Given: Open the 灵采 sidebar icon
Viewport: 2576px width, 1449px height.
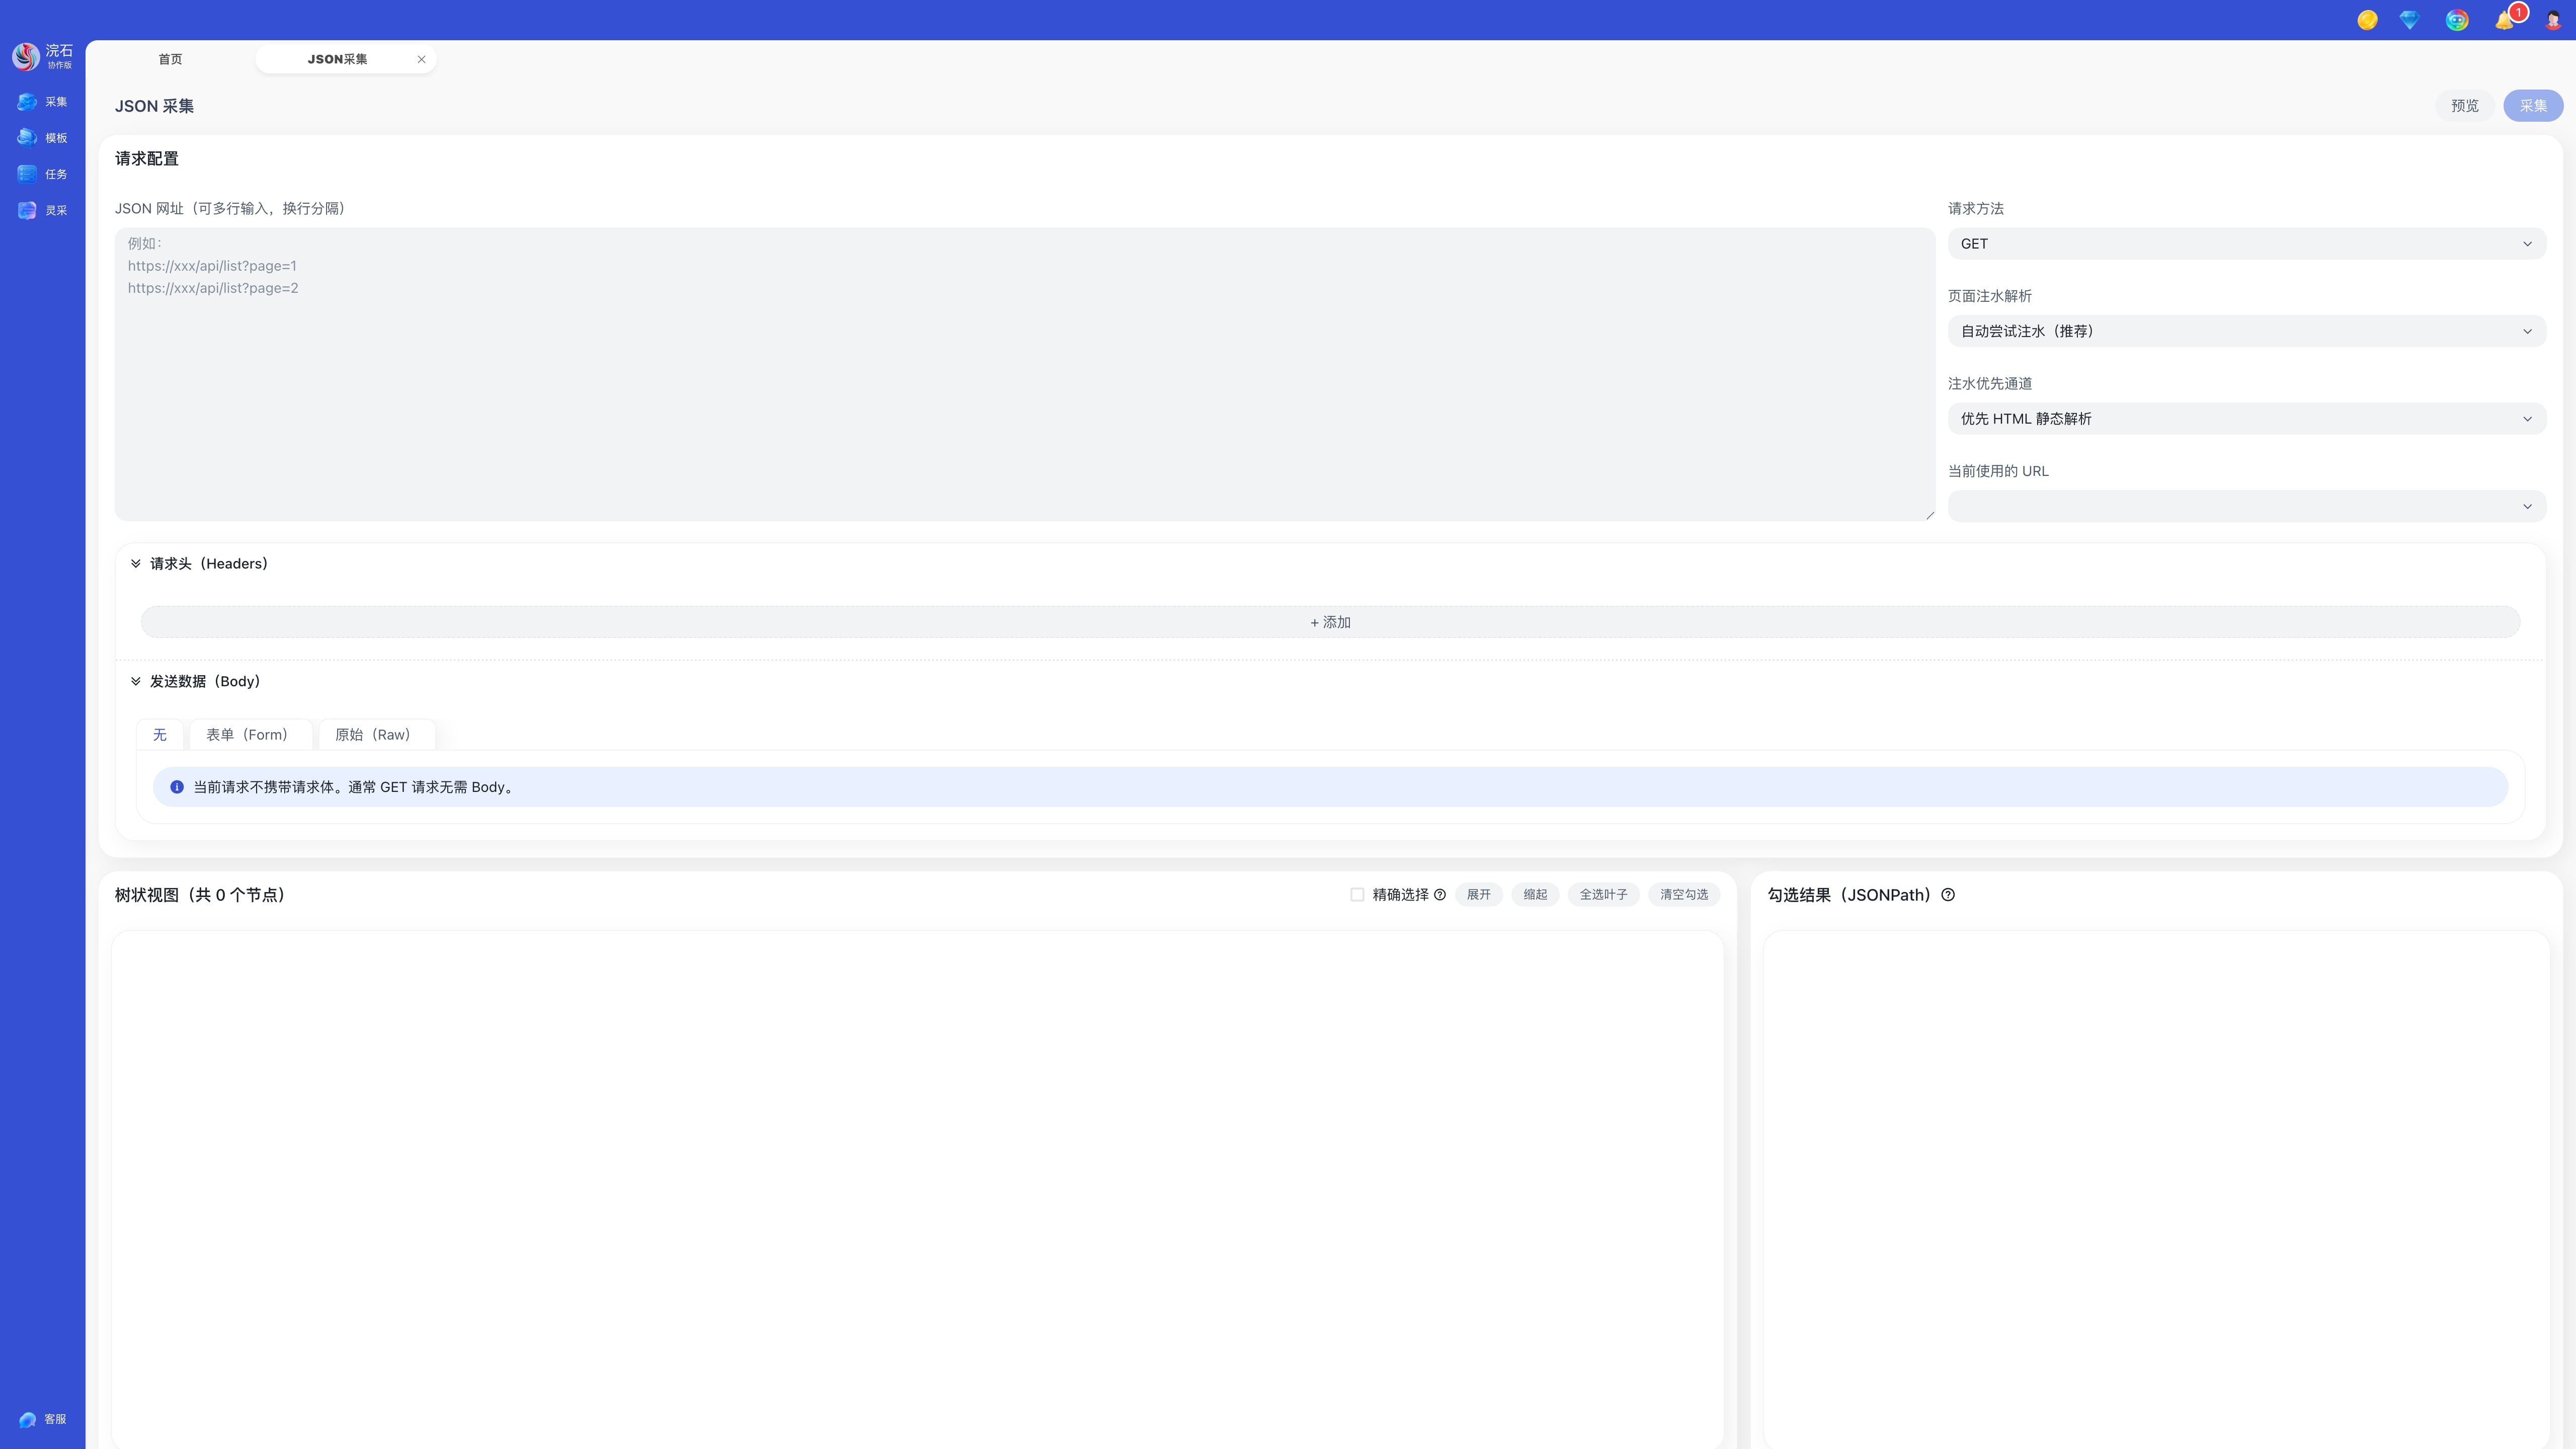Looking at the screenshot, I should click(x=28, y=210).
